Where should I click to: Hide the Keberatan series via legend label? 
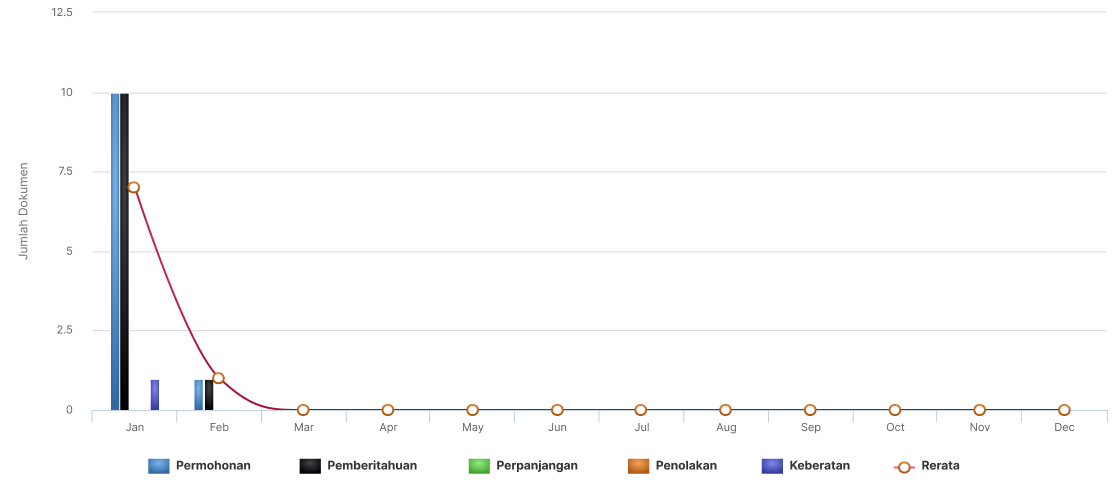(x=819, y=465)
